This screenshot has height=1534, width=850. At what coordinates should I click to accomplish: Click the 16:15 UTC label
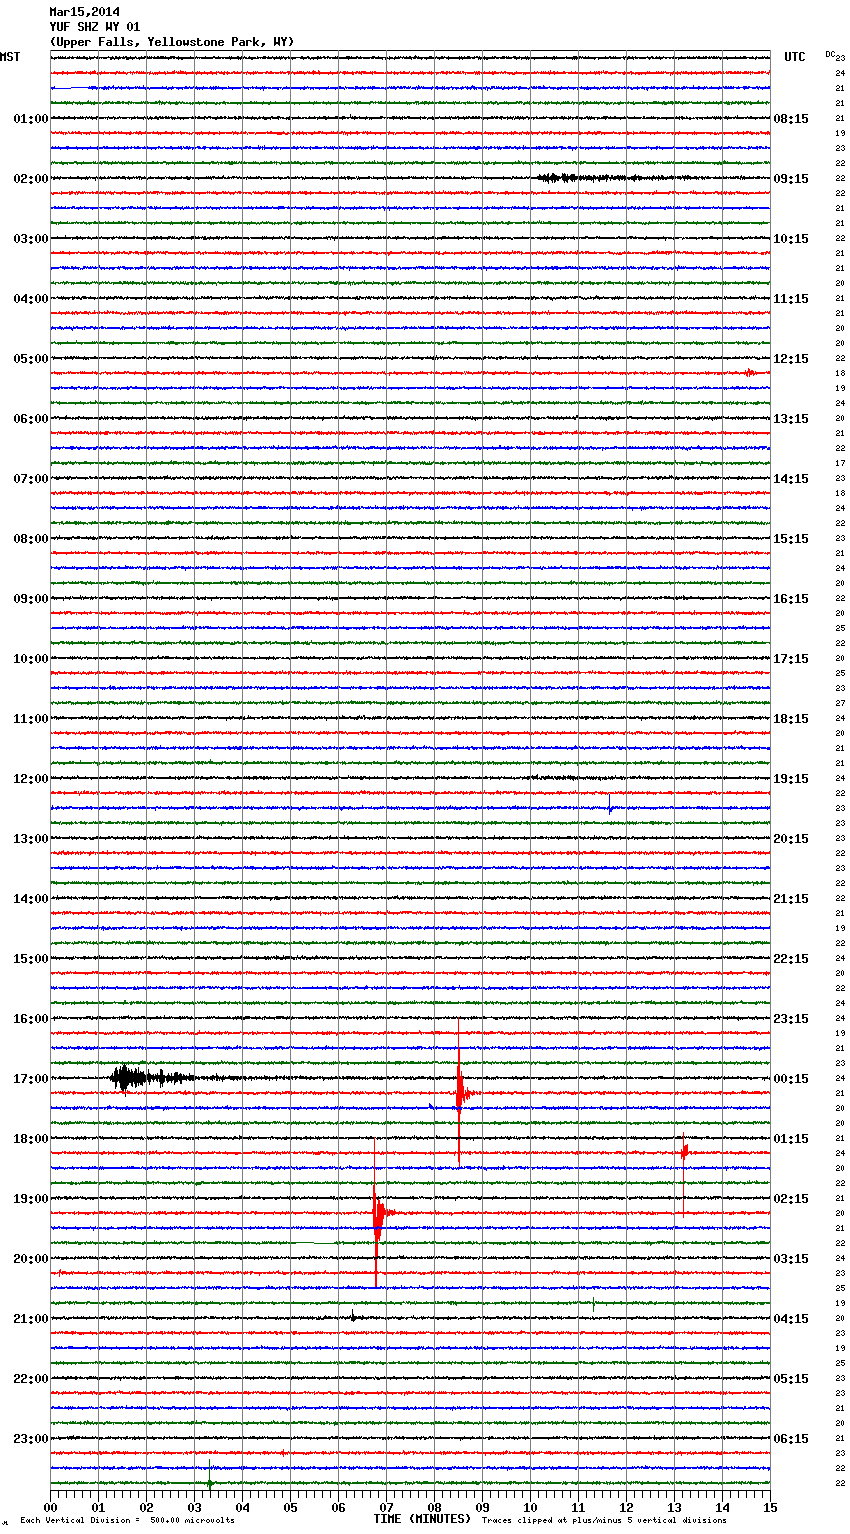tap(791, 599)
